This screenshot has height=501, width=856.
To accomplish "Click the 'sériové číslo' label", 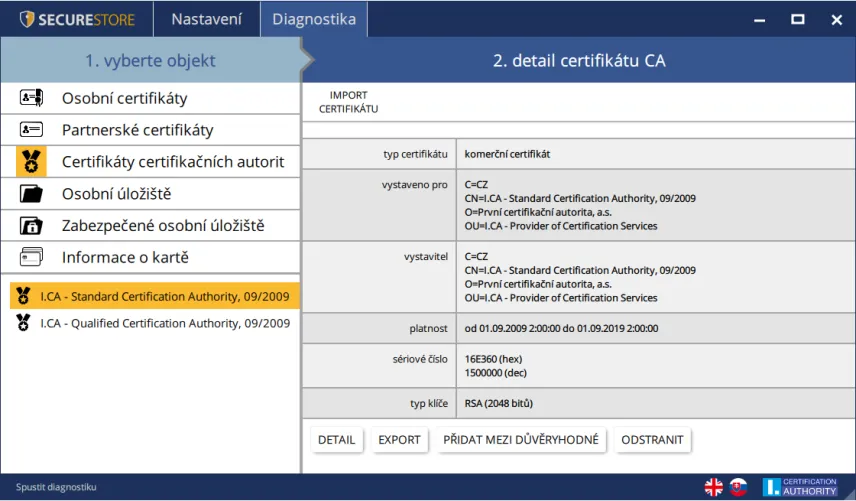I will [420, 359].
